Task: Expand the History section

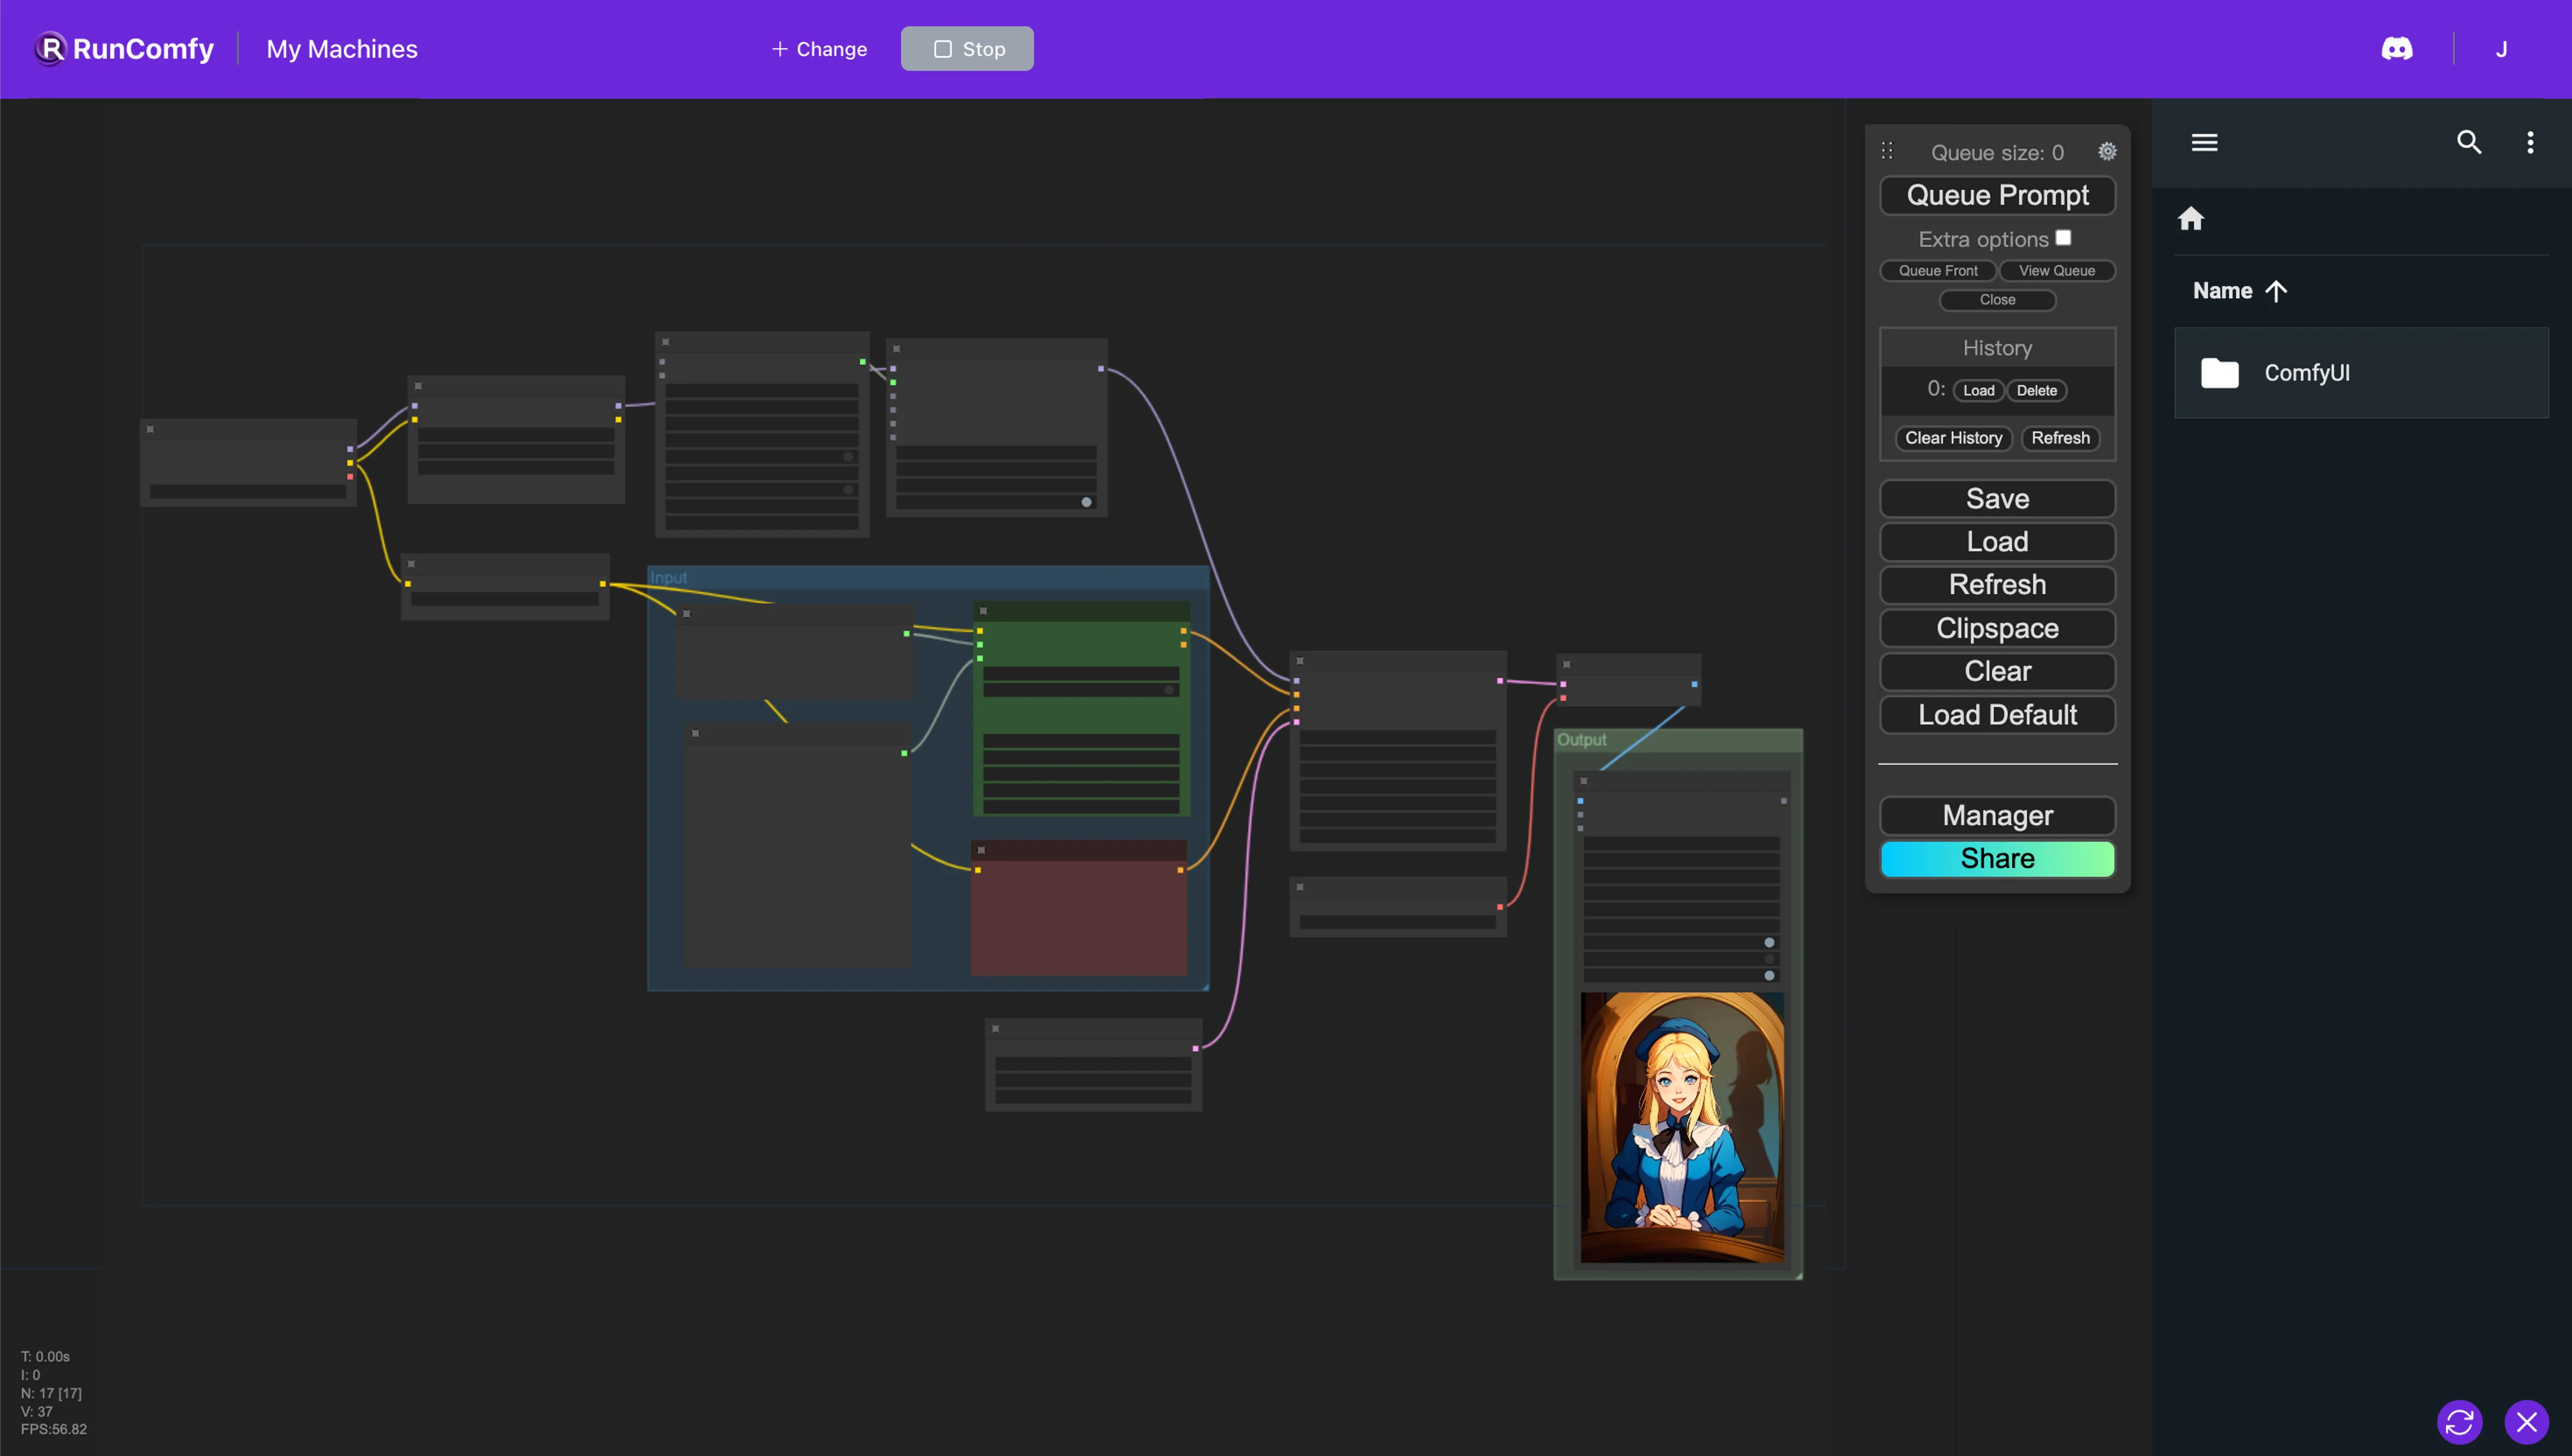Action: coord(1998,346)
